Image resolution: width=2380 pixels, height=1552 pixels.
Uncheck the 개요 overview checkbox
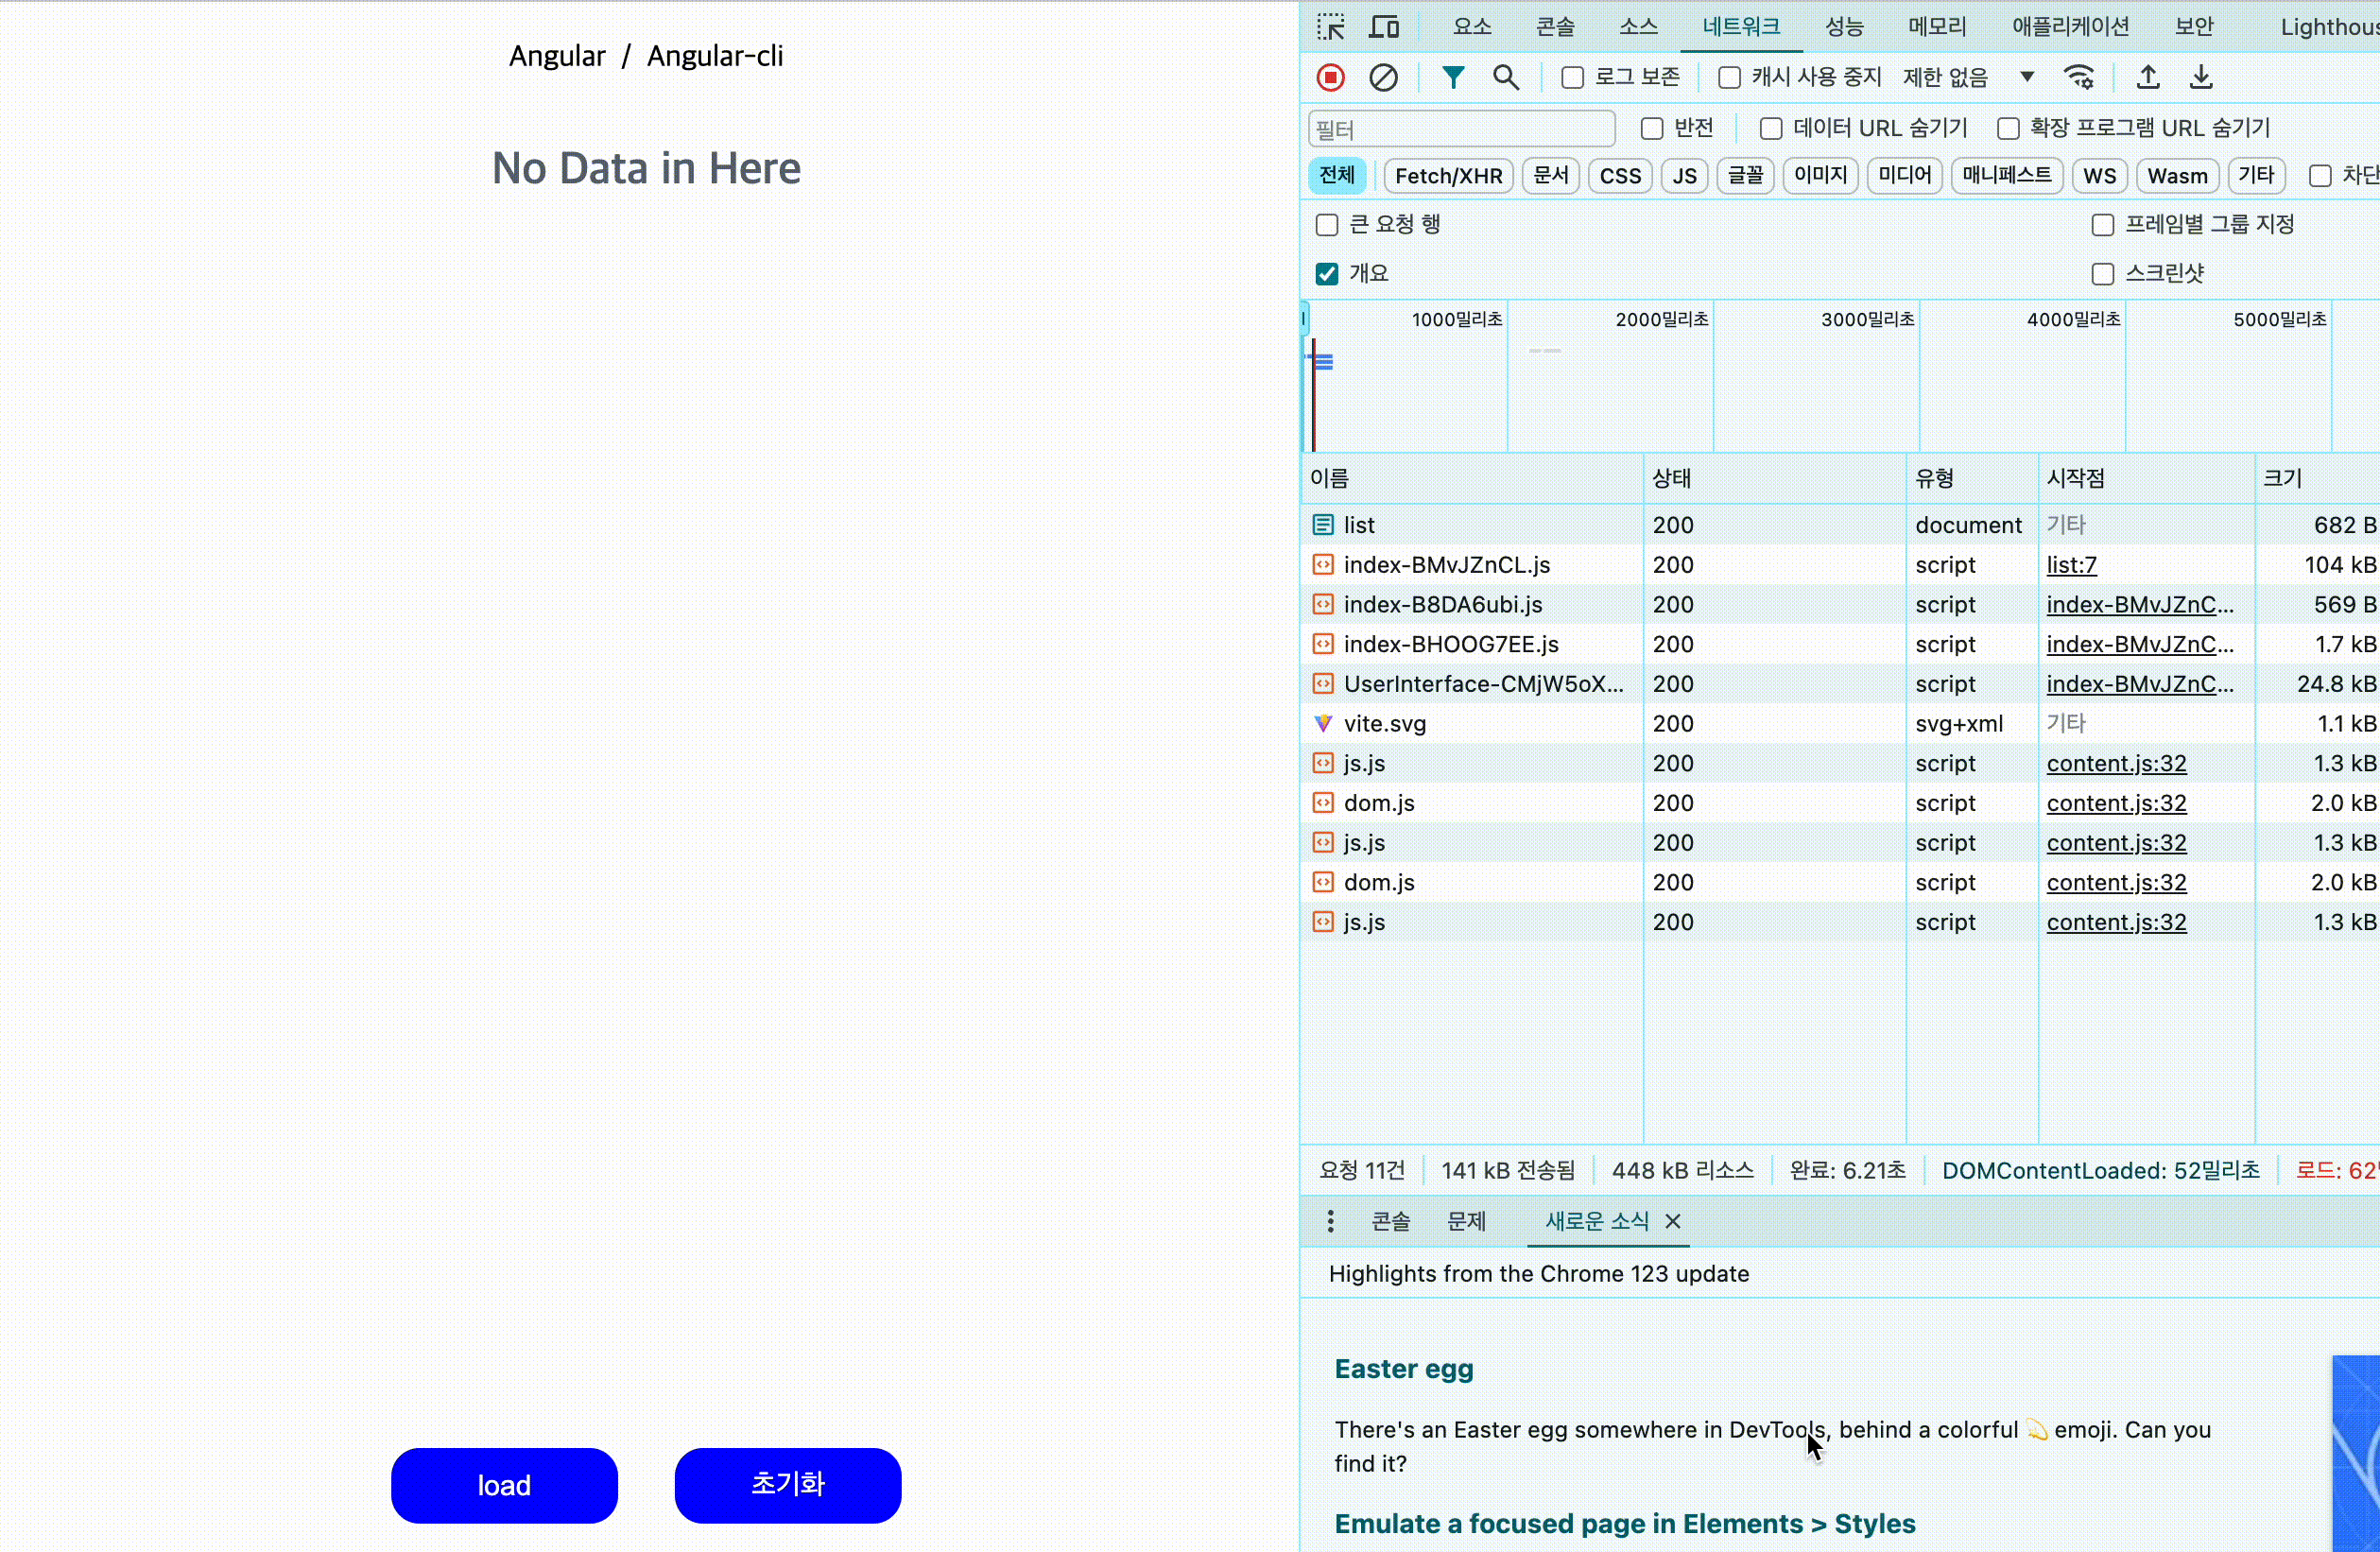(1327, 274)
